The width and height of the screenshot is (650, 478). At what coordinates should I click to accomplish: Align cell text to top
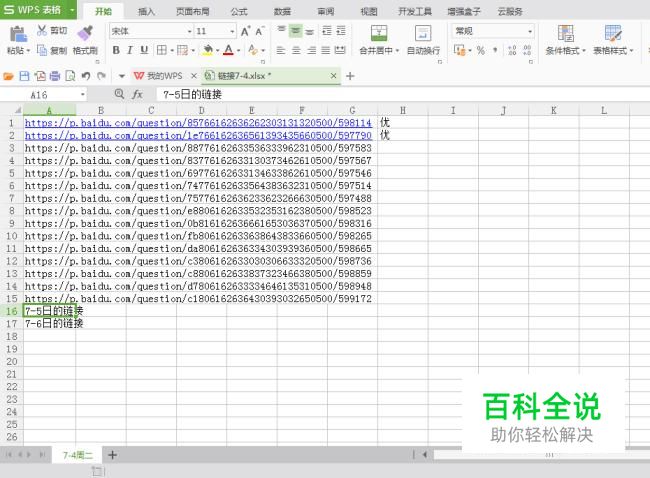click(281, 30)
